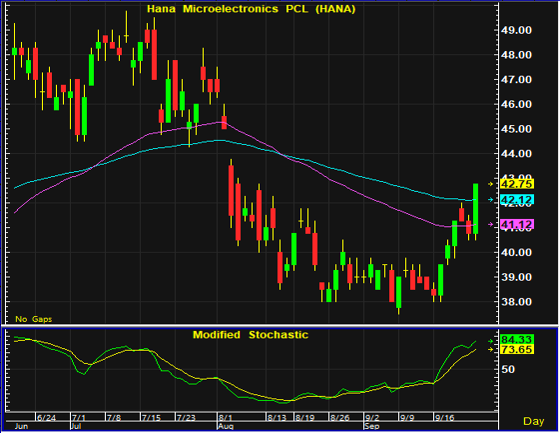Select the yellow 42.75 last price label
This screenshot has width=560, height=433.
[517, 184]
